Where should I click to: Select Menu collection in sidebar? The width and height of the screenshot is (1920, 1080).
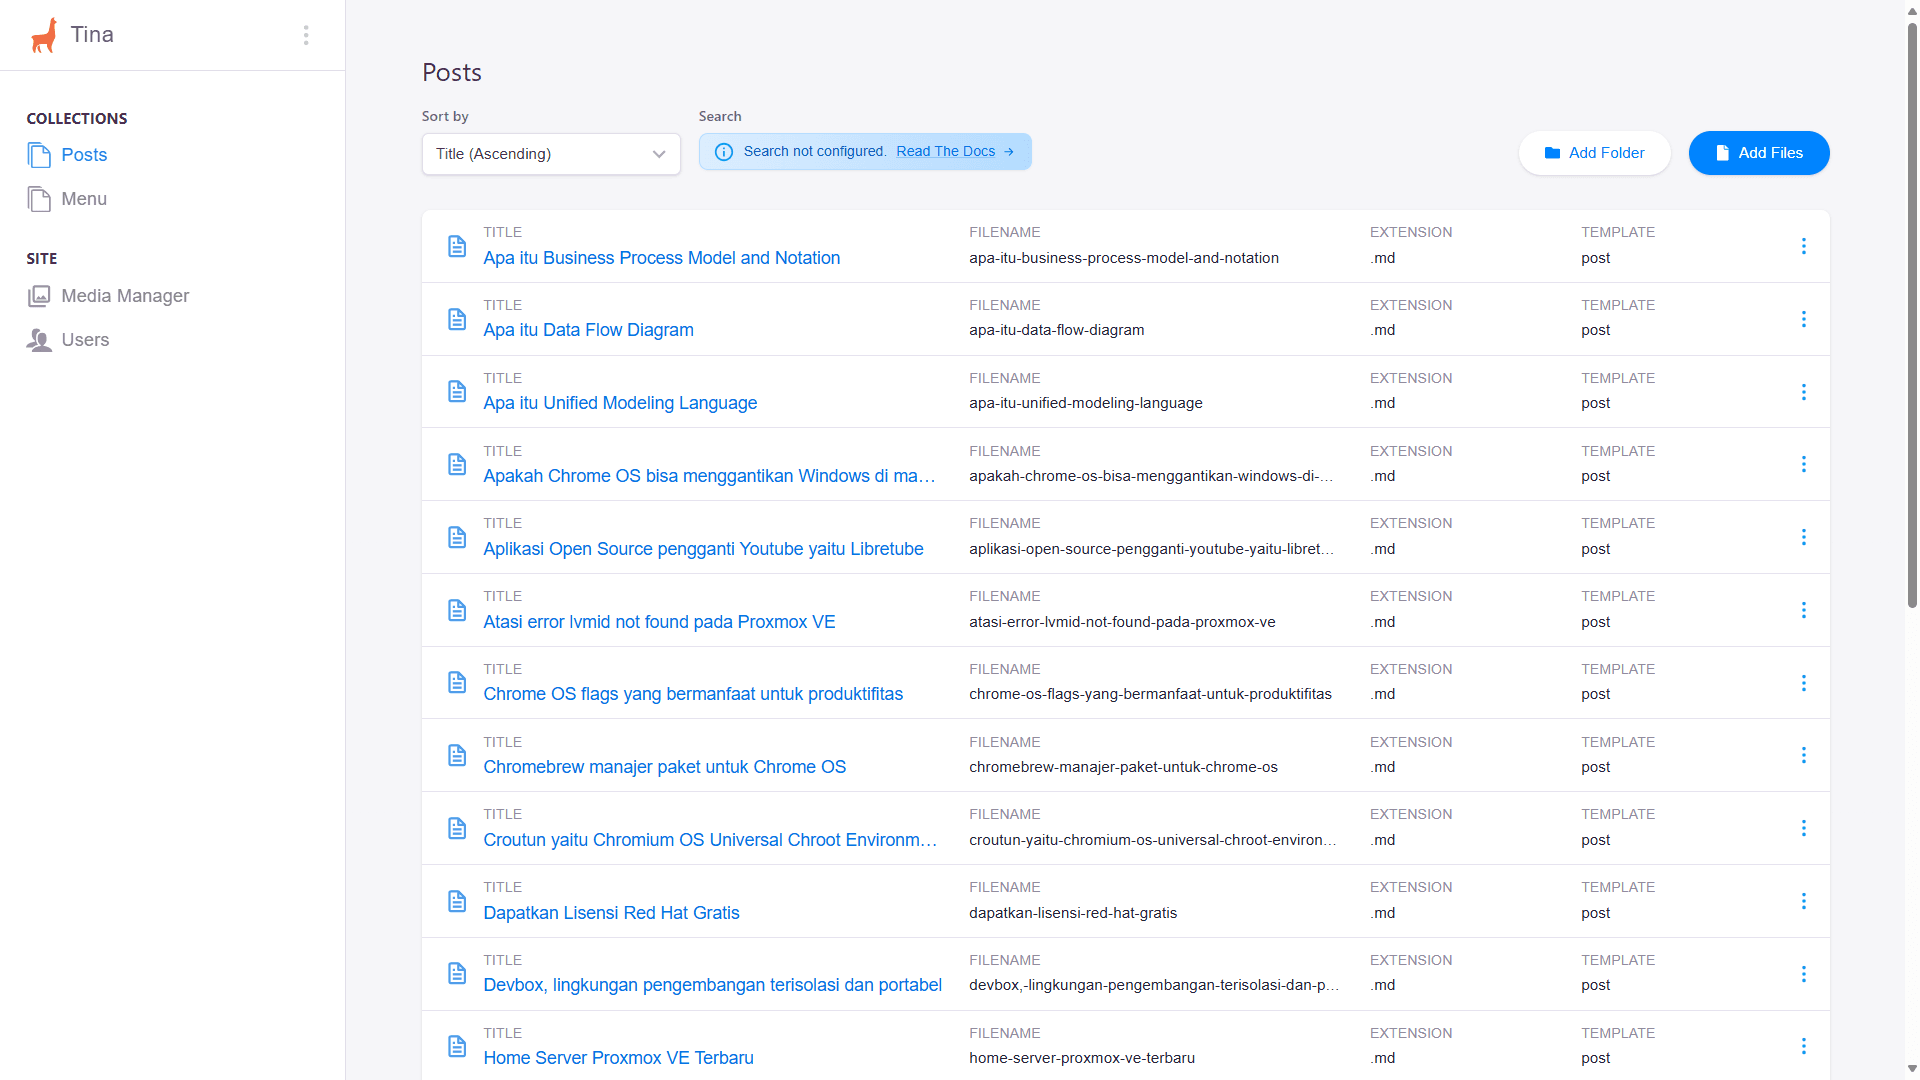(x=84, y=199)
